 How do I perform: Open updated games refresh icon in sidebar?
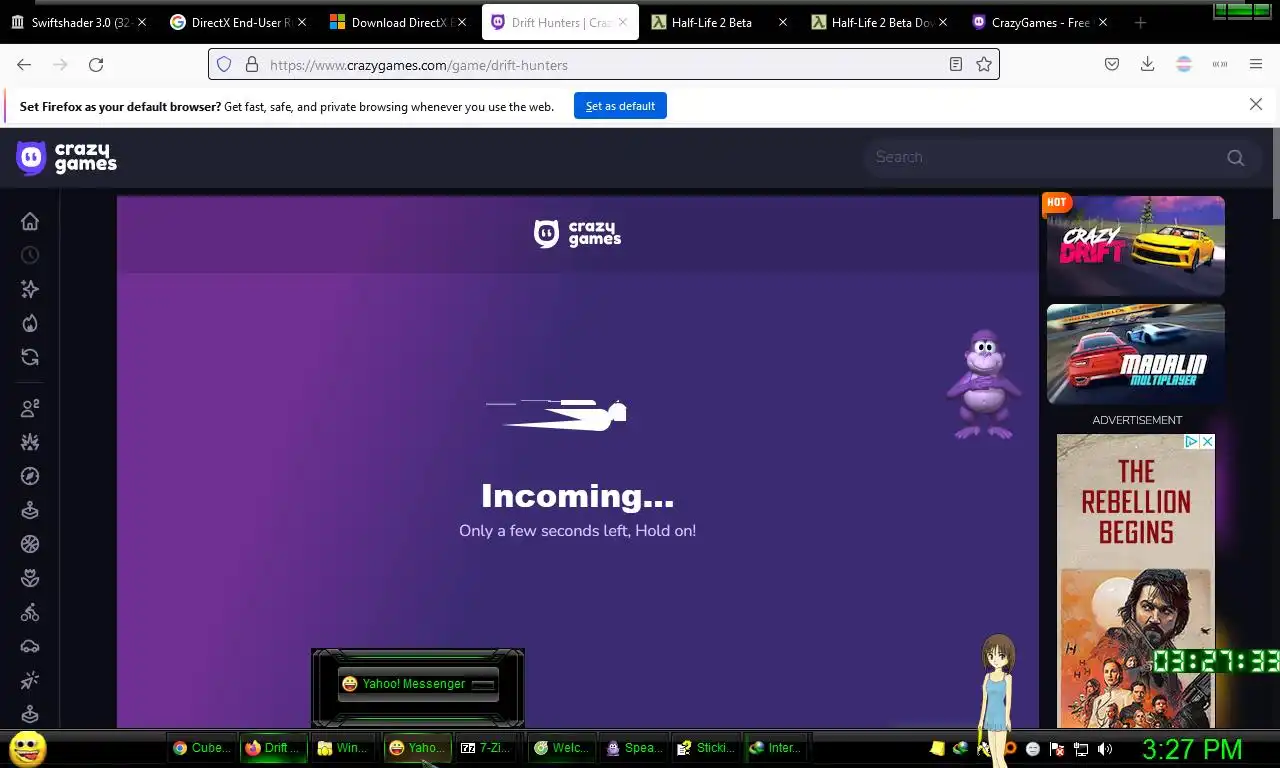30,357
